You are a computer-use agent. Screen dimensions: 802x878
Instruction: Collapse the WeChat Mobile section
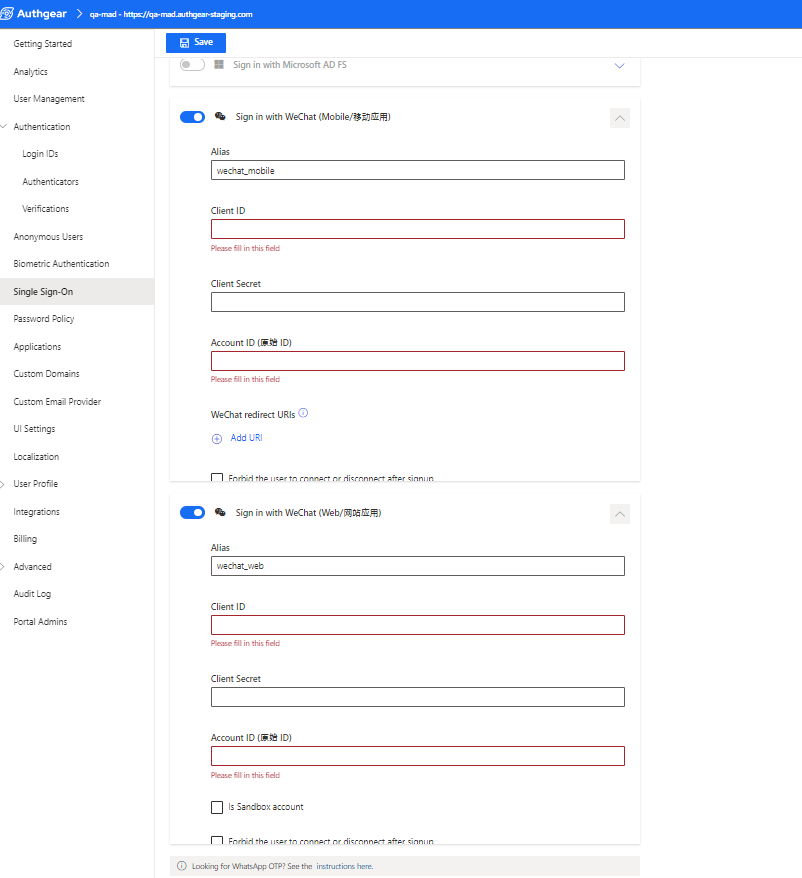(619, 117)
